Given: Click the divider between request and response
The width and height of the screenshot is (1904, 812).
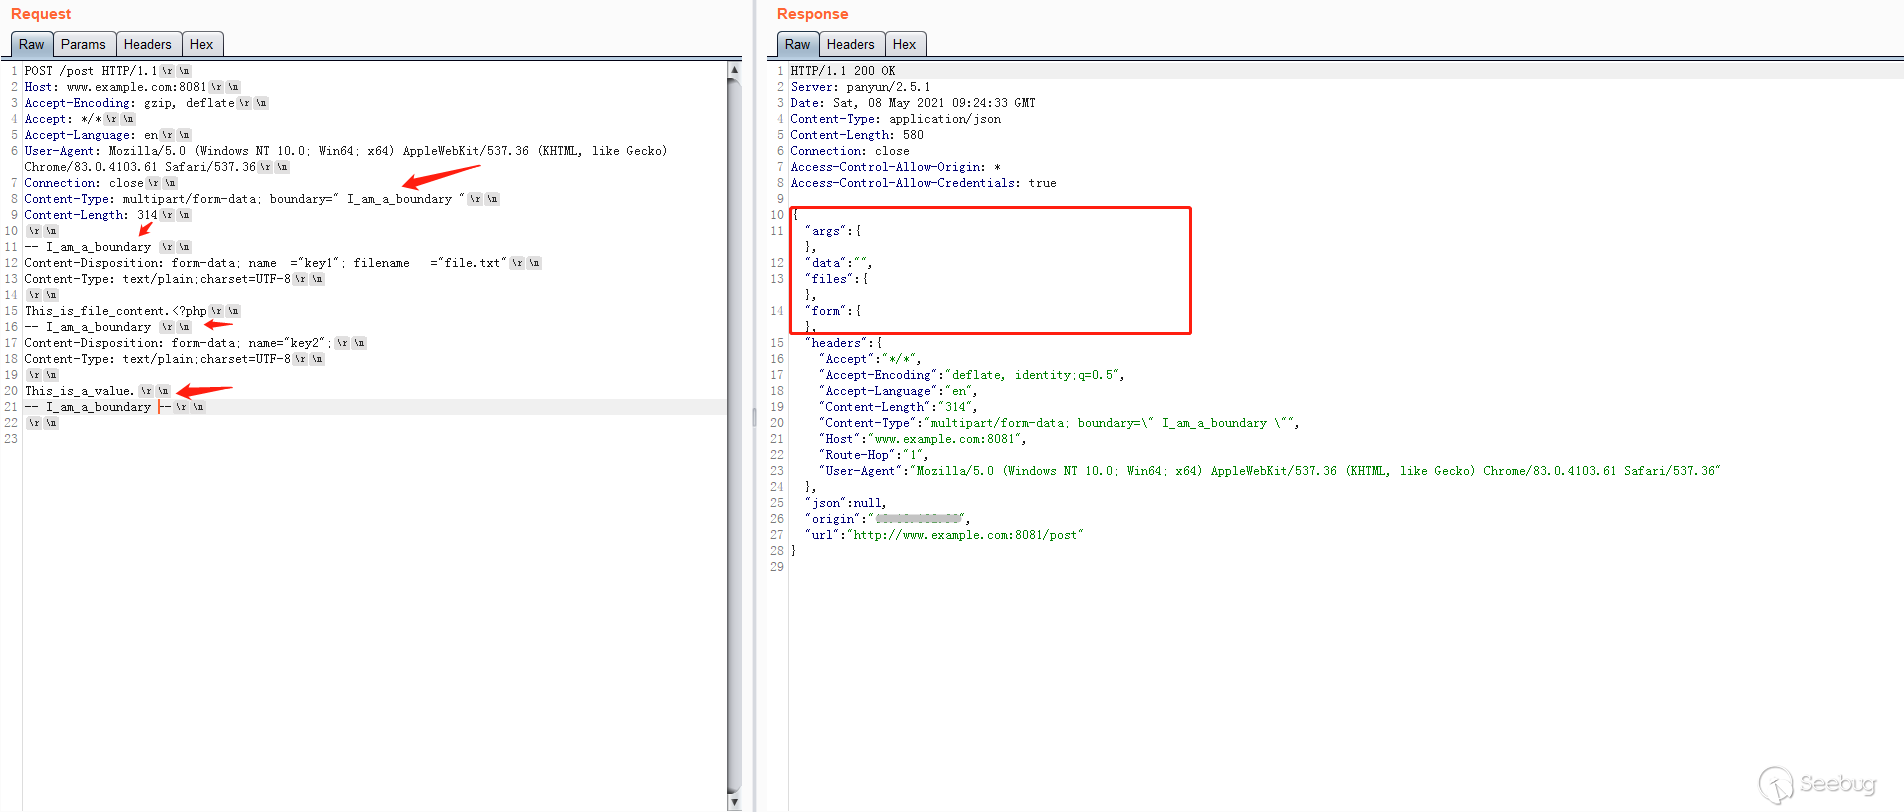Looking at the screenshot, I should 755,416.
